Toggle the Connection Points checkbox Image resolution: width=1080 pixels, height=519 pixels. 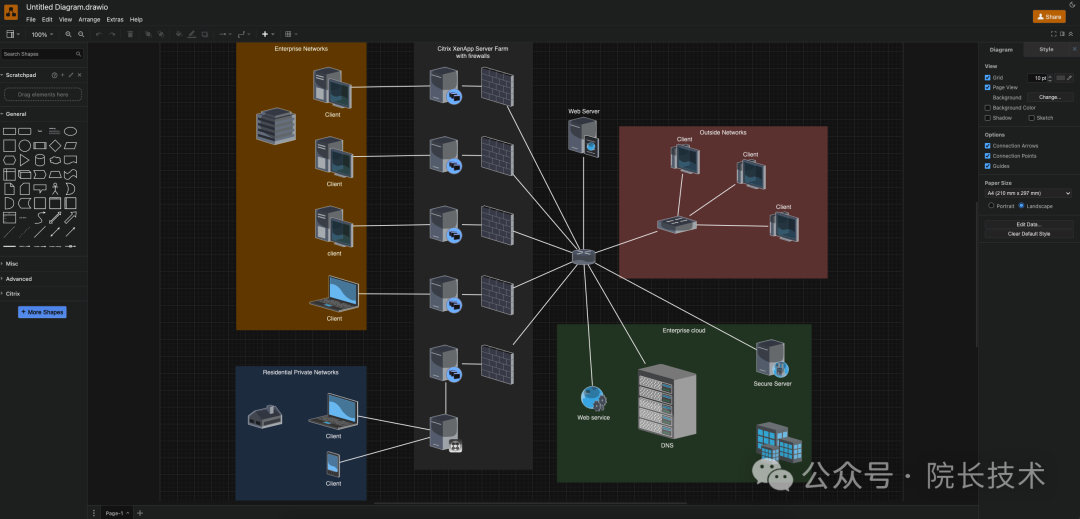pyautogui.click(x=988, y=156)
